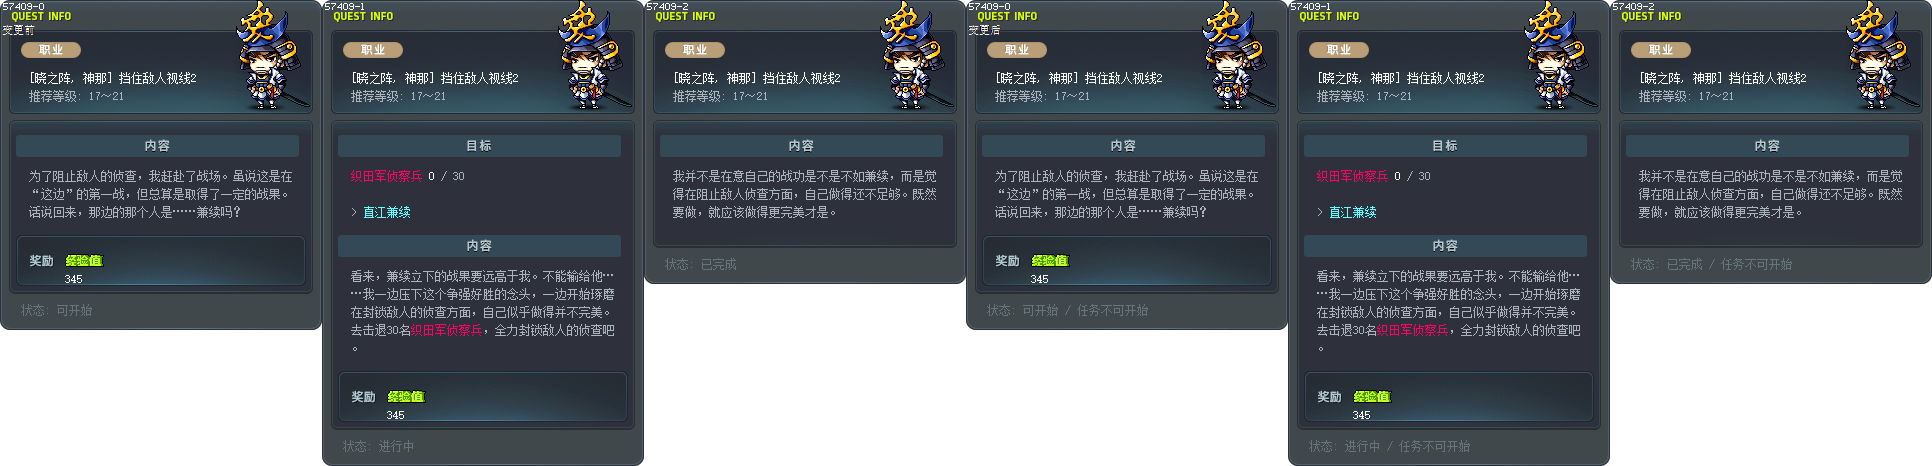Open the 直江兼续 link in the panel with status 进行中
The height and width of the screenshot is (466, 1932).
coord(387,212)
